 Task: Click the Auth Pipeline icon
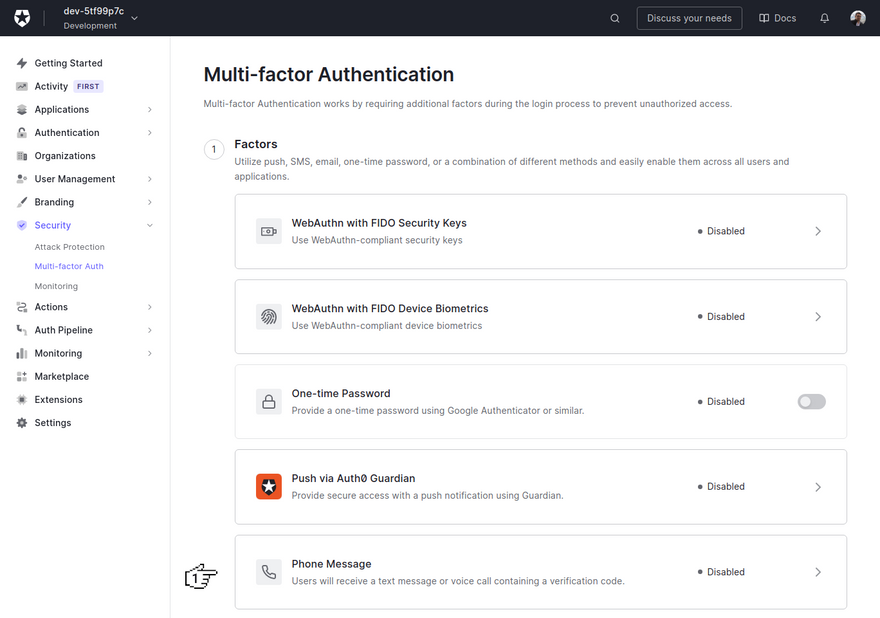click(x=22, y=330)
